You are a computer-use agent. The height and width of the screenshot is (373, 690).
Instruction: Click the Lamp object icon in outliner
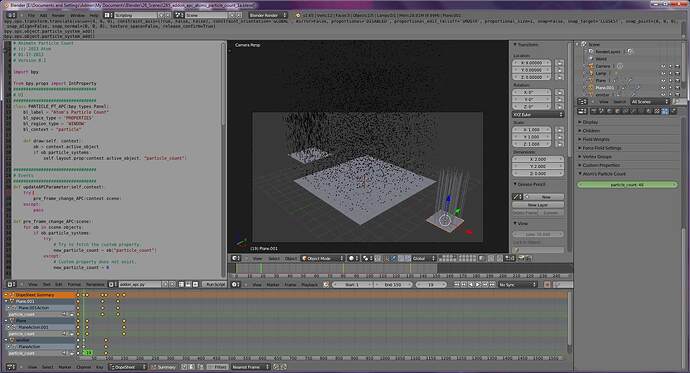pos(591,73)
